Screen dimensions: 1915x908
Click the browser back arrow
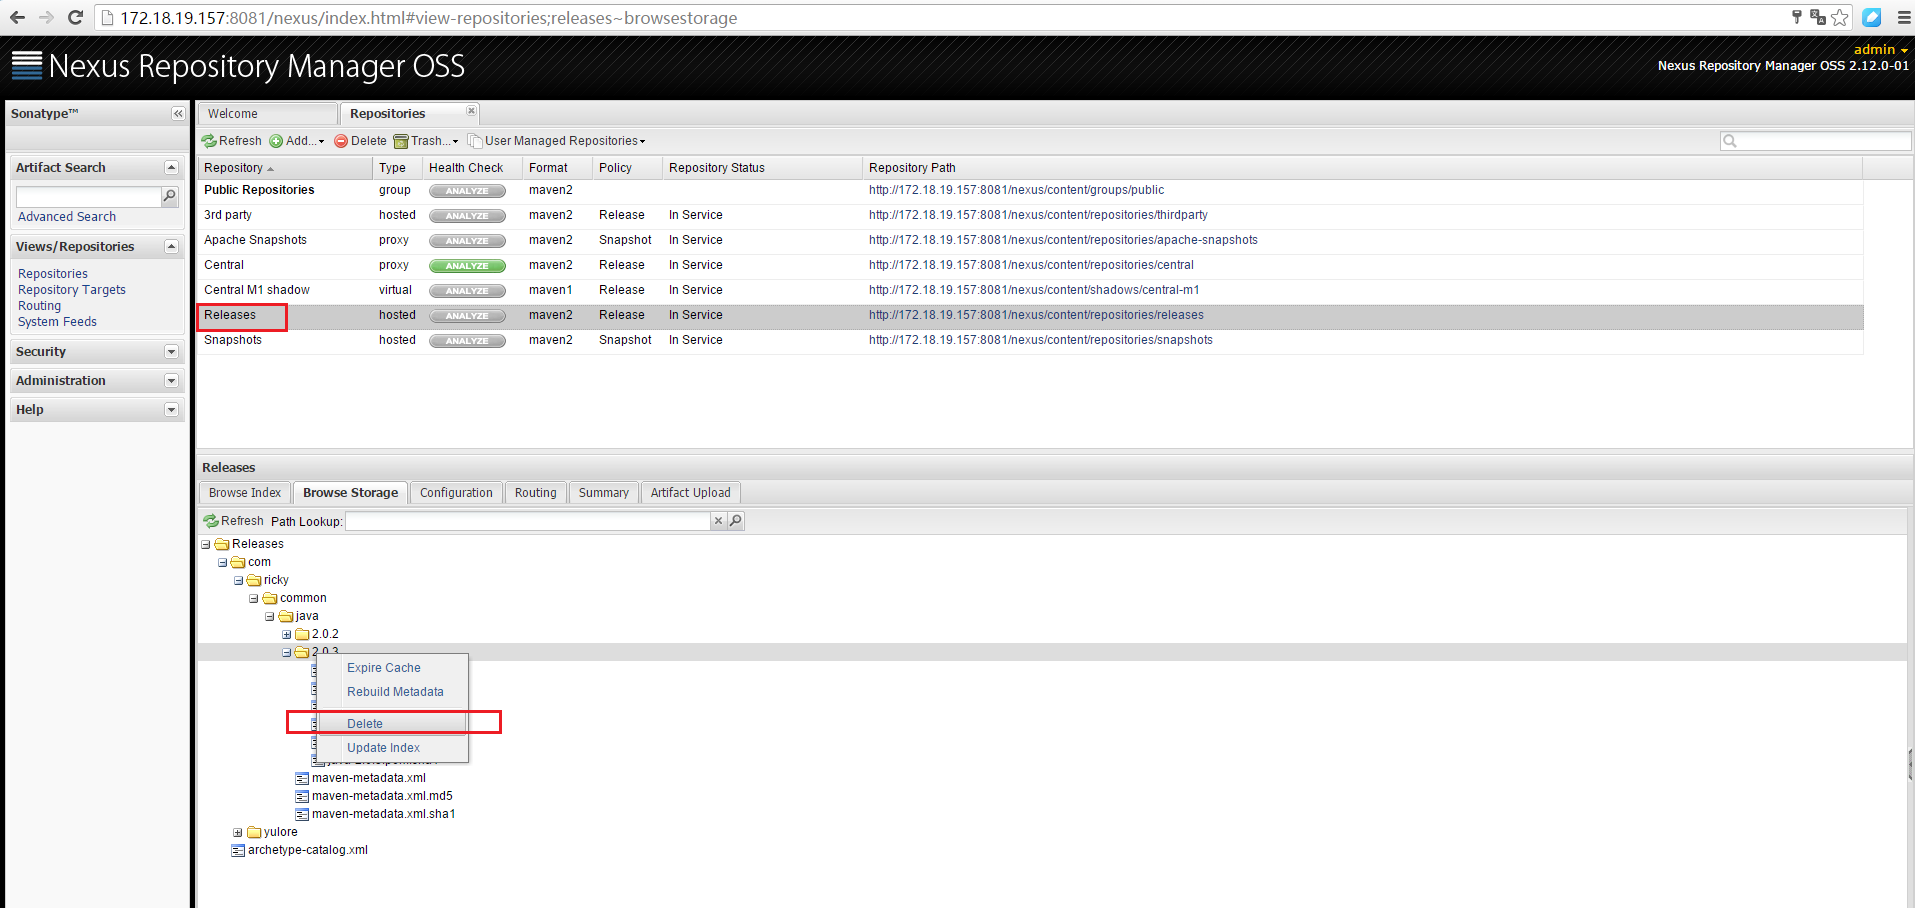[x=17, y=17]
